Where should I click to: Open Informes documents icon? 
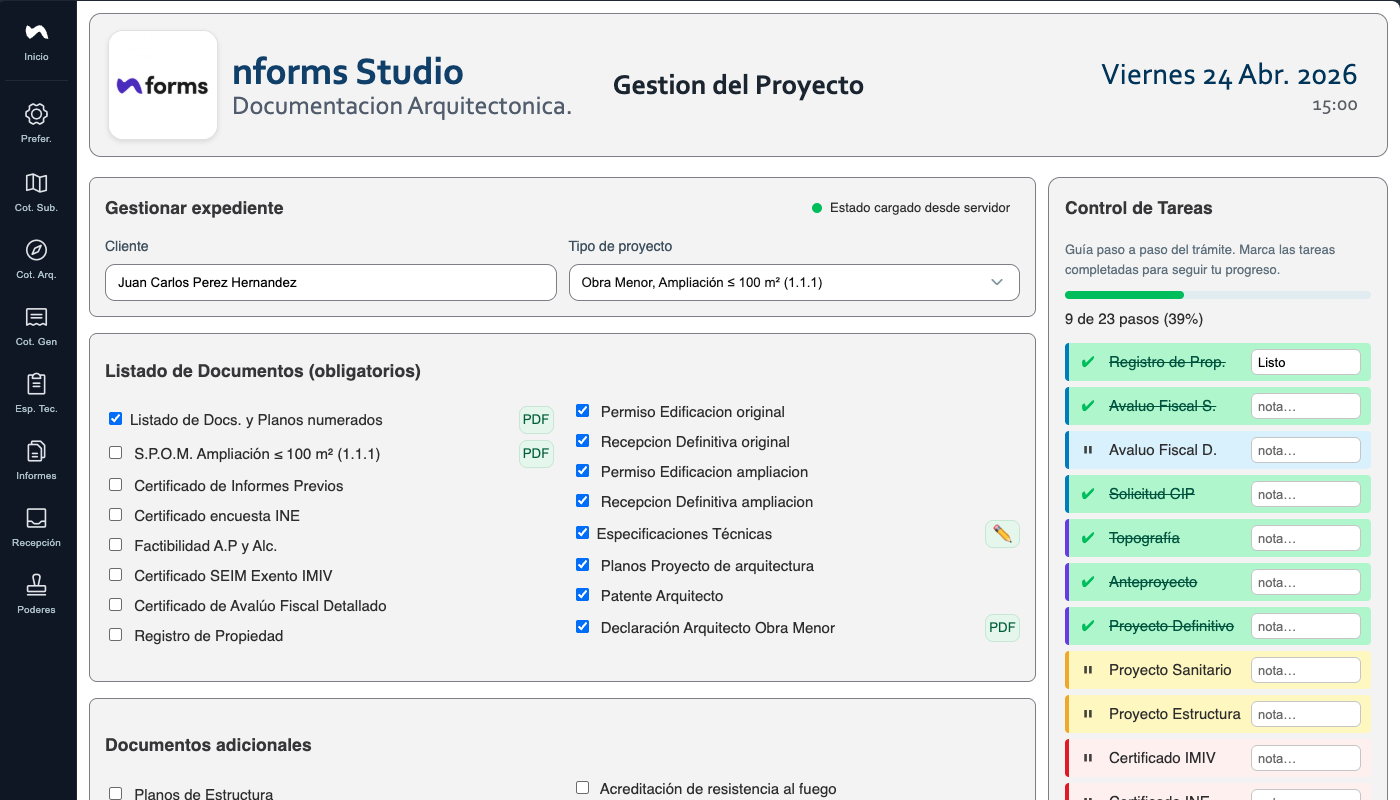point(36,451)
